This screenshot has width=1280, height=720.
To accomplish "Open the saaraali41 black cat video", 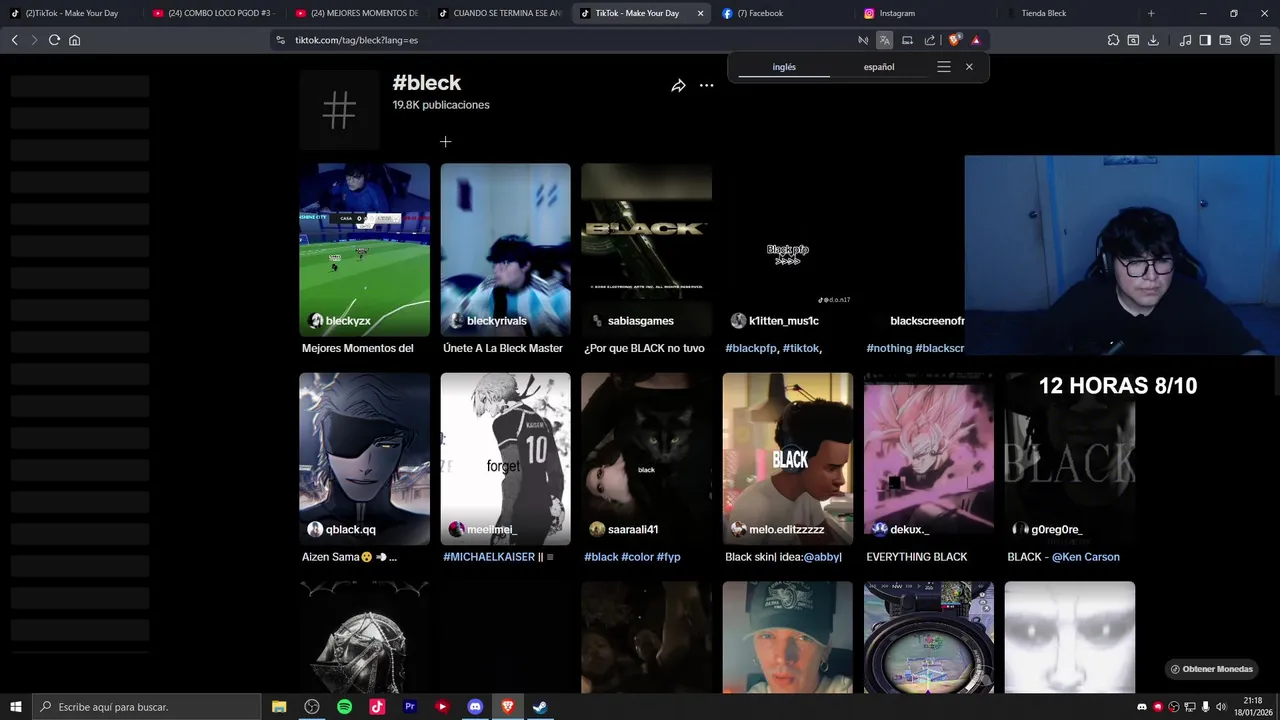I will (x=646, y=459).
